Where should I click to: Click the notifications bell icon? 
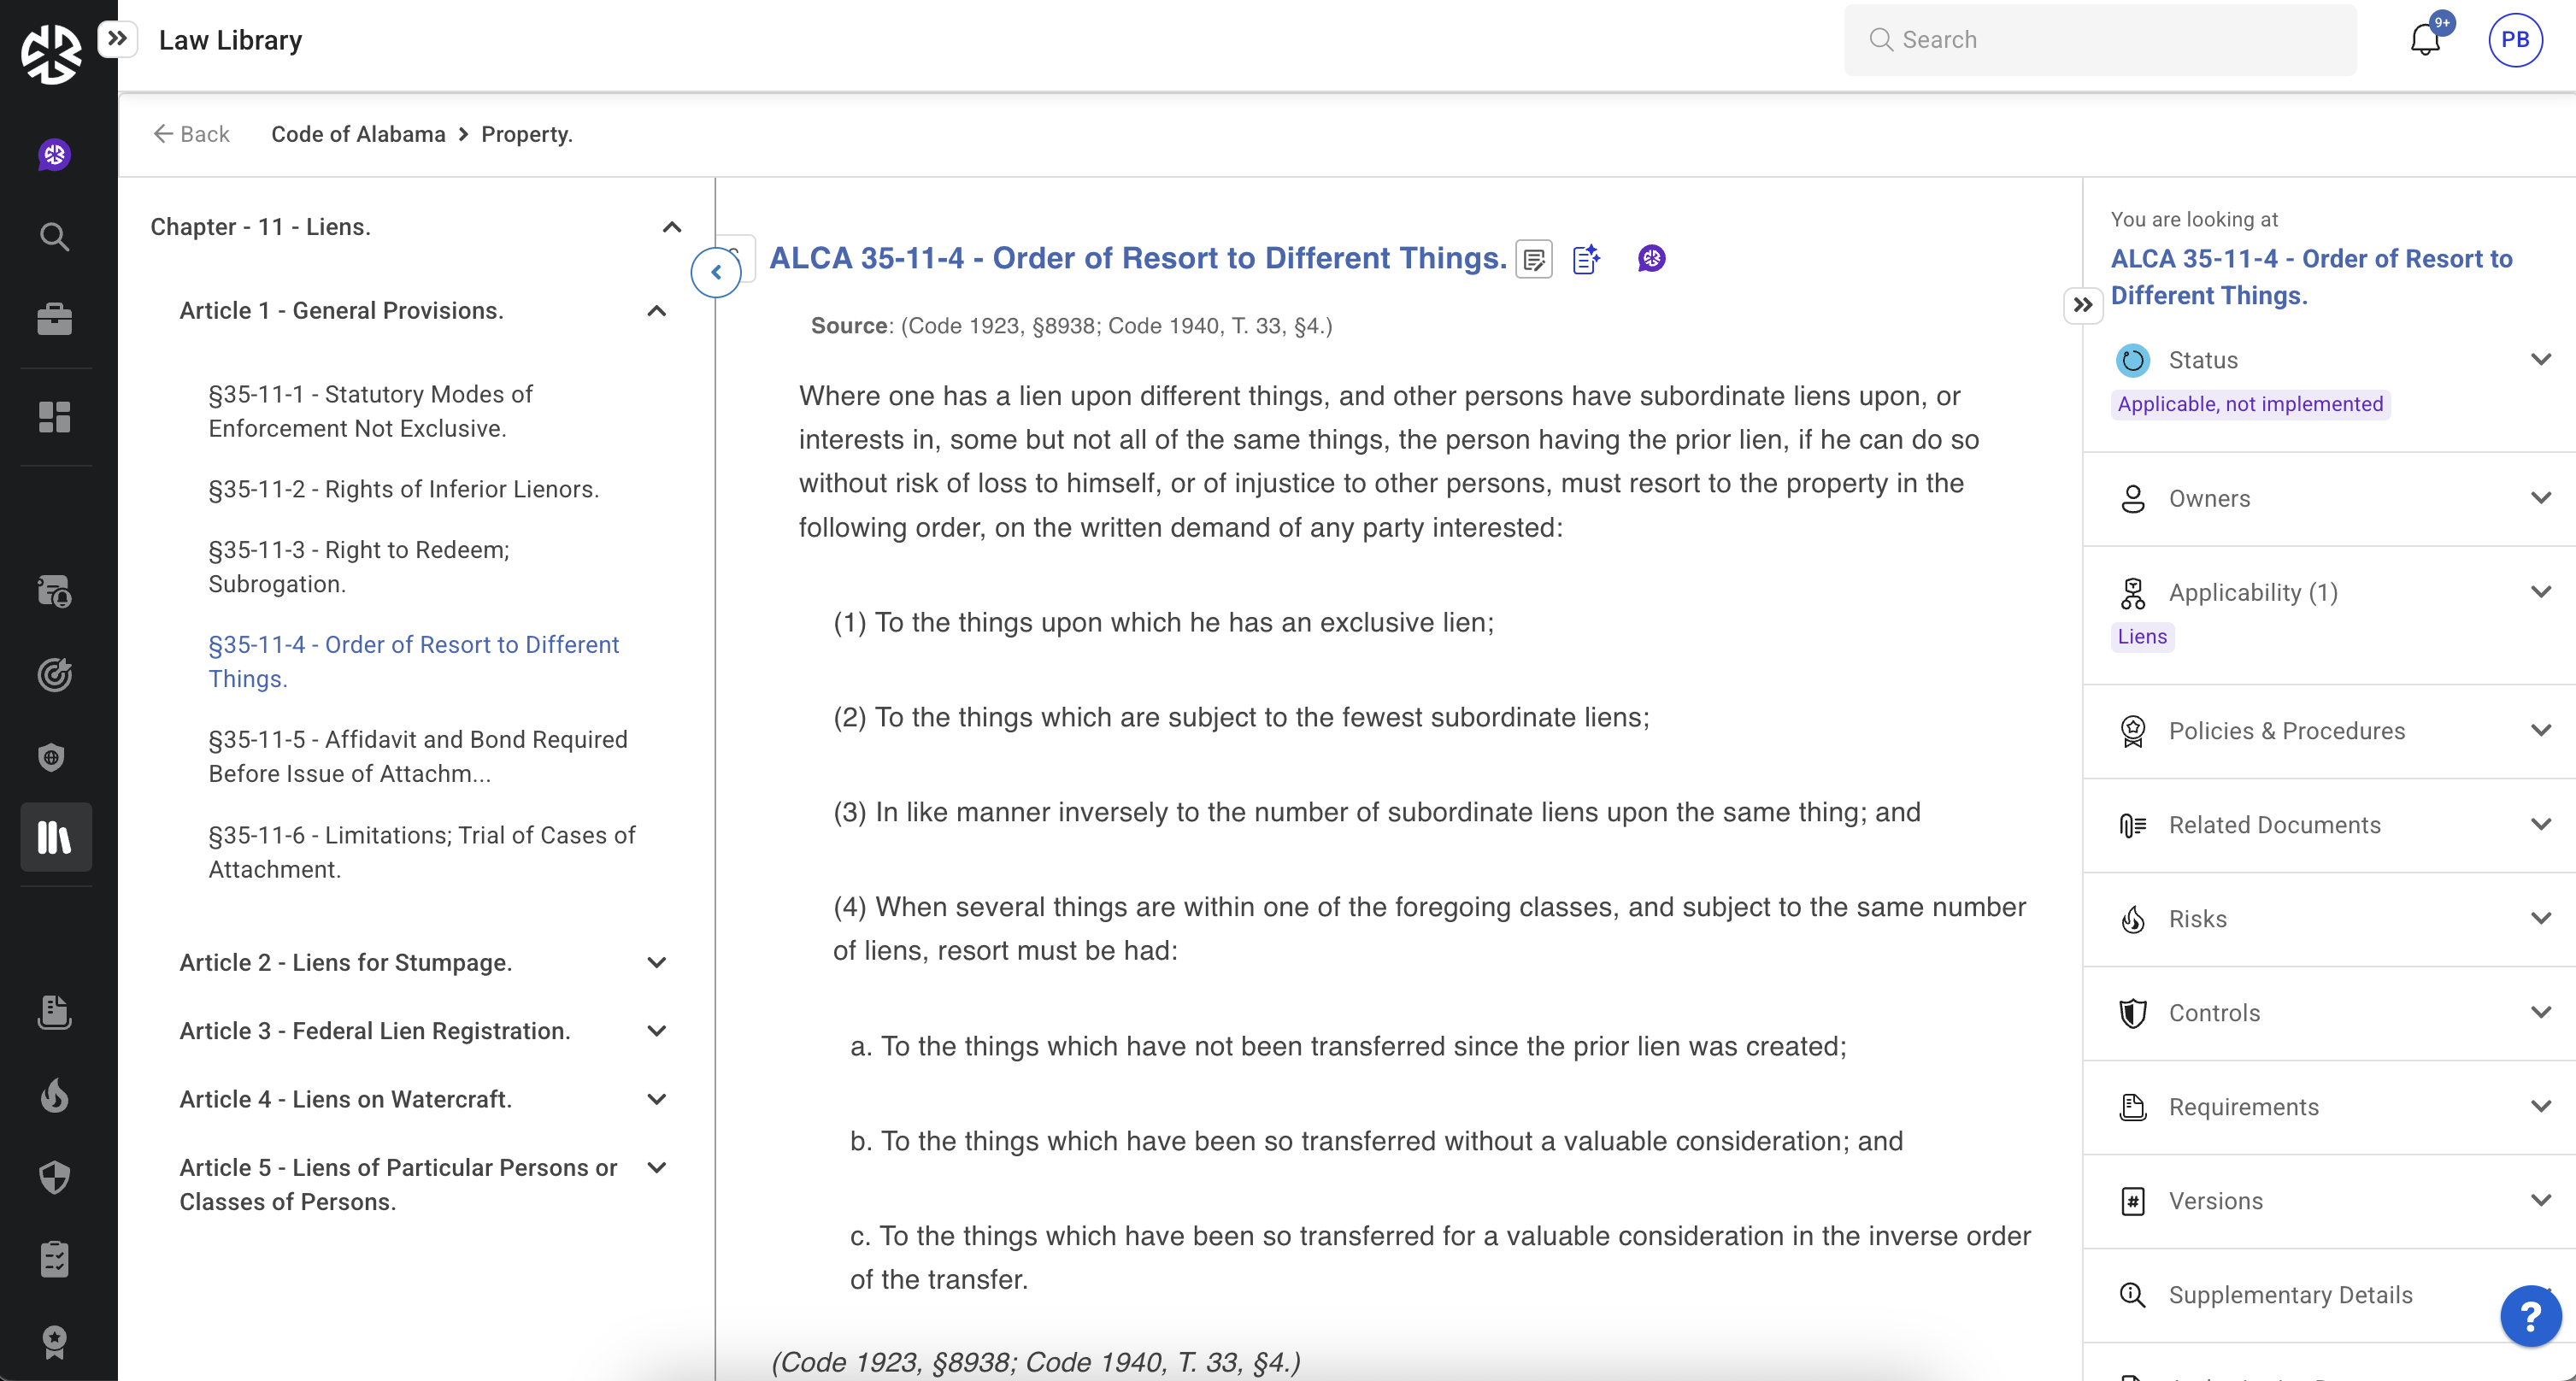pyautogui.click(x=2424, y=40)
